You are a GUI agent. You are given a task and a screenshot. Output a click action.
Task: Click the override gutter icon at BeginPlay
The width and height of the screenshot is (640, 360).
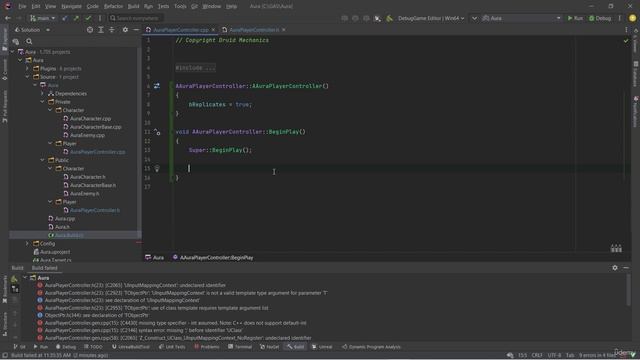pos(157,132)
